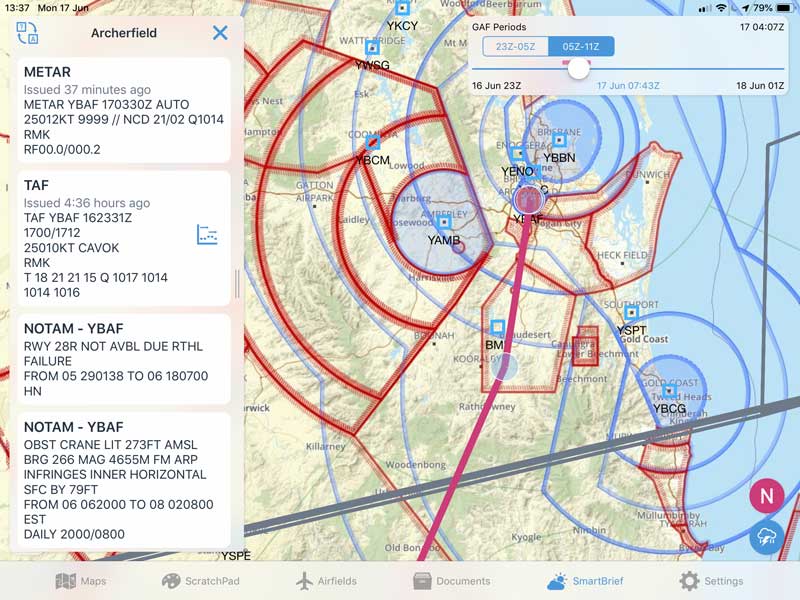The width and height of the screenshot is (800, 600).
Task: Tap the magenta N north-up button
Action: coord(766,495)
